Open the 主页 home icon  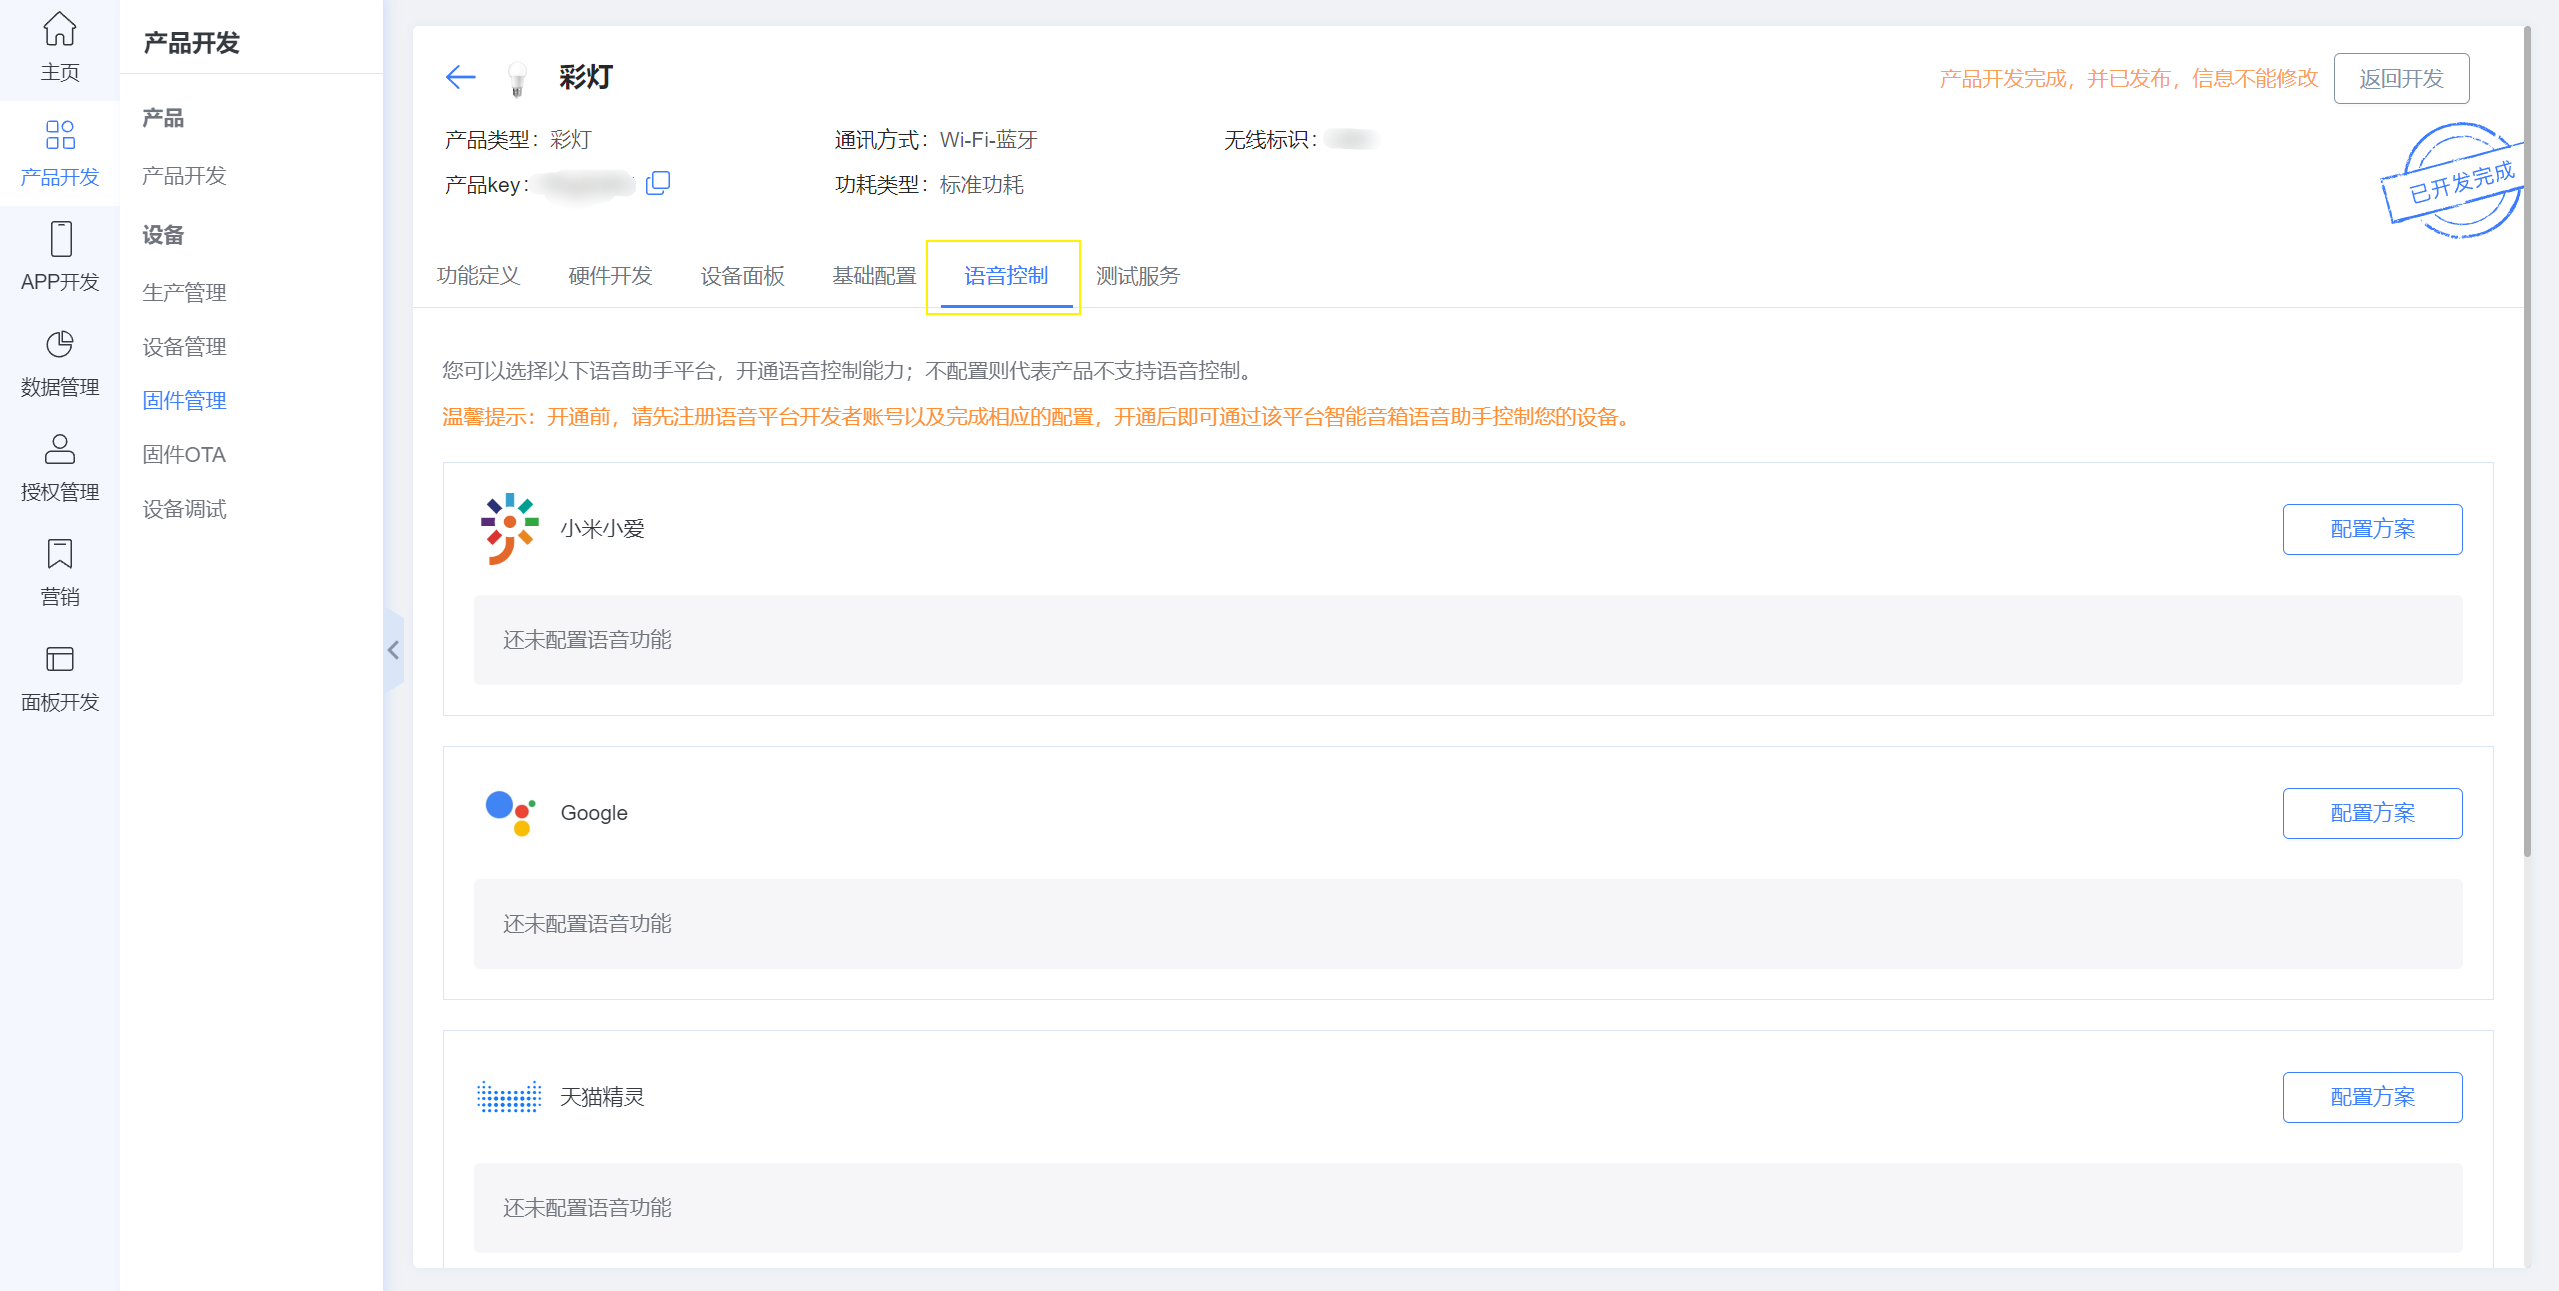[60, 29]
